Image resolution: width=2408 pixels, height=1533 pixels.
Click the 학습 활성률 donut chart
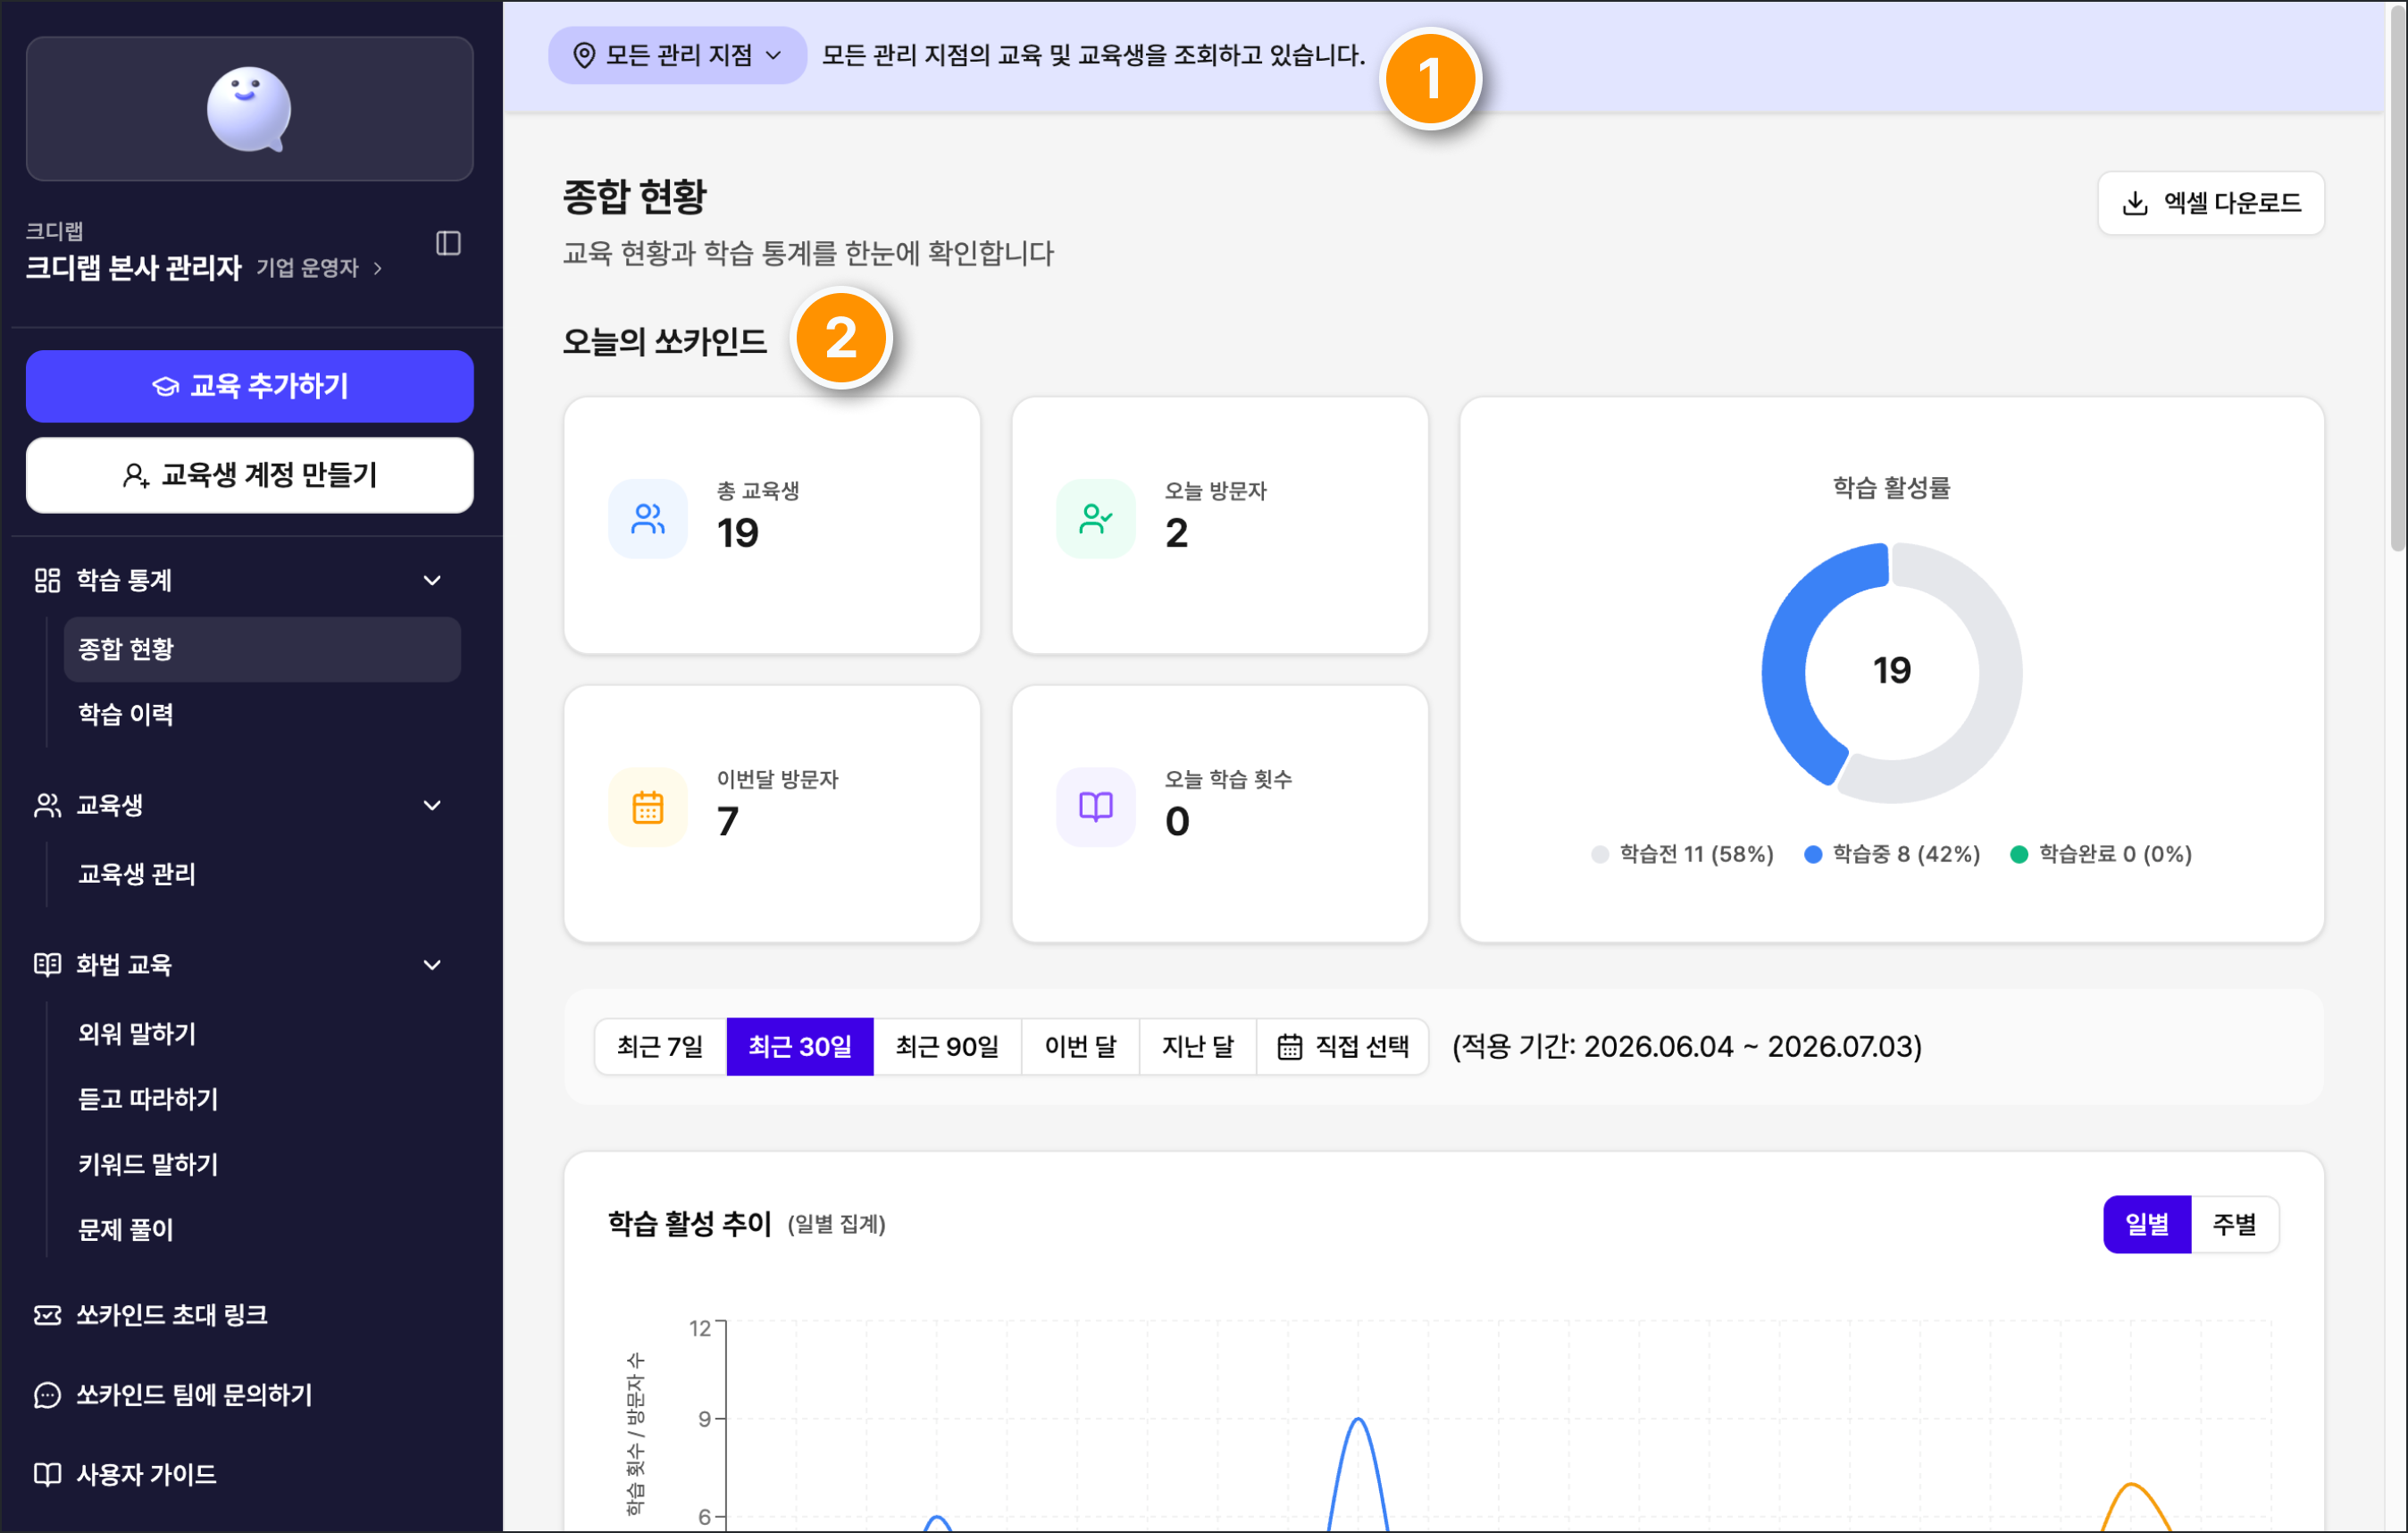(x=1891, y=672)
